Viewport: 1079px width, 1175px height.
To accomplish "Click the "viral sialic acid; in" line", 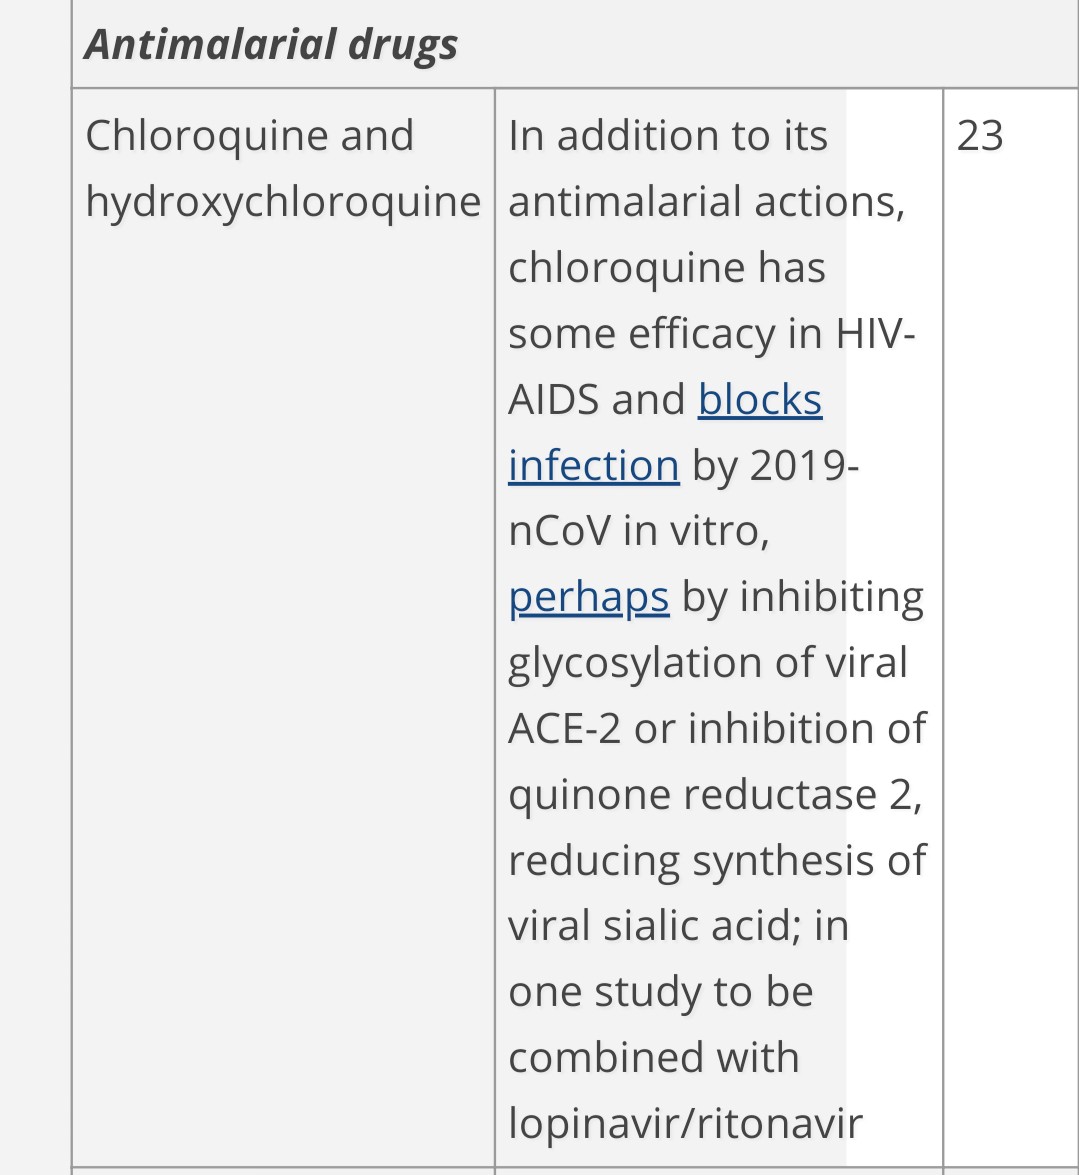I will (x=679, y=925).
